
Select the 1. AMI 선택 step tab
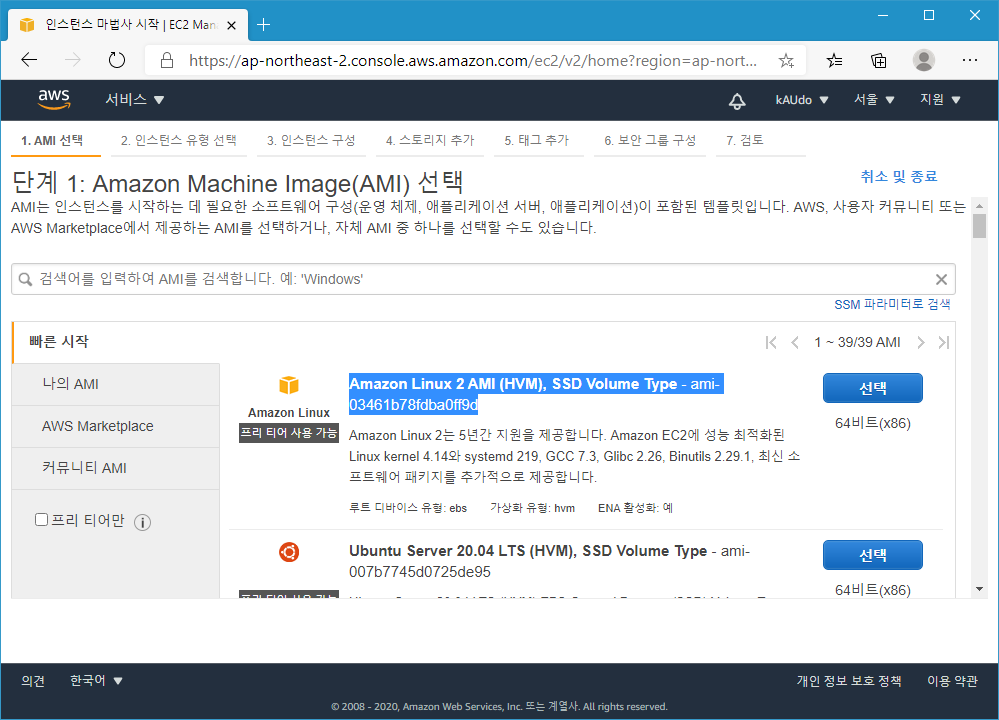pyautogui.click(x=52, y=140)
